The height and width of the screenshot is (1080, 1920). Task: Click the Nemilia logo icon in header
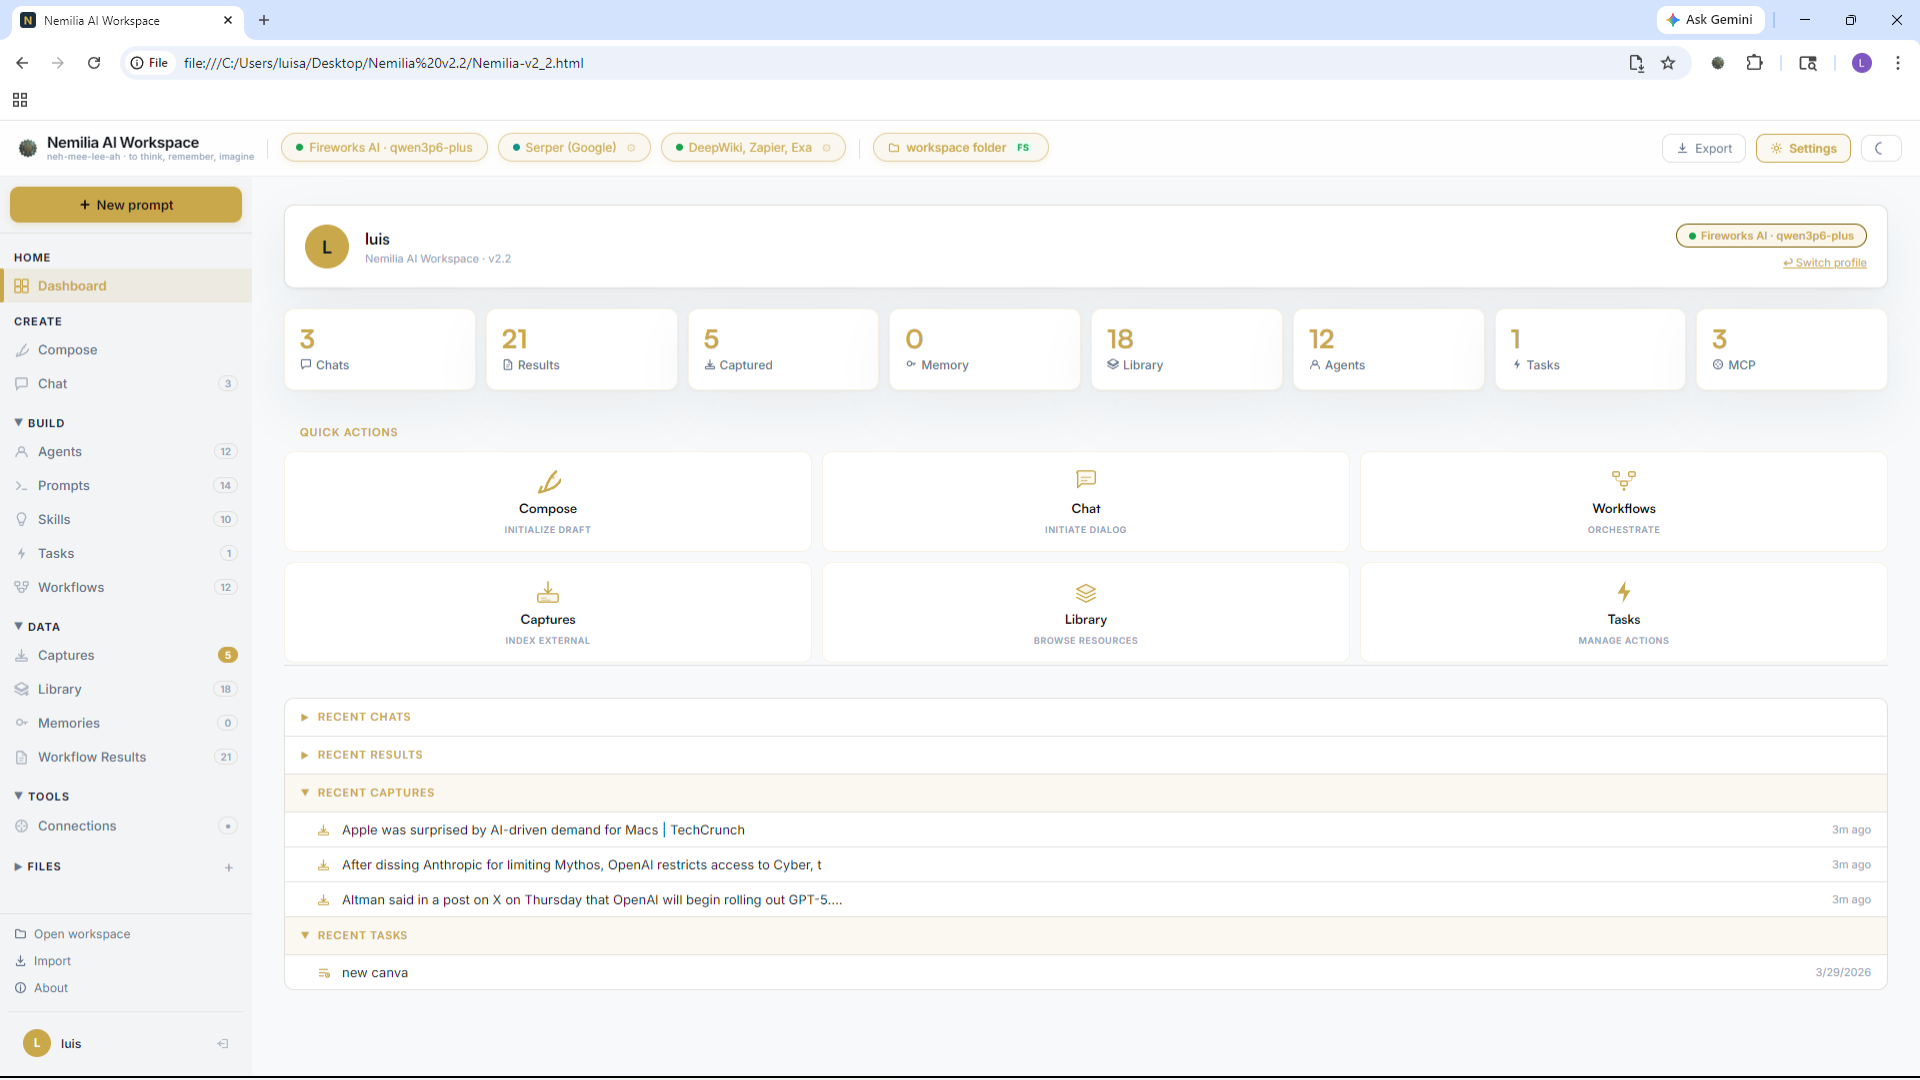click(x=28, y=148)
